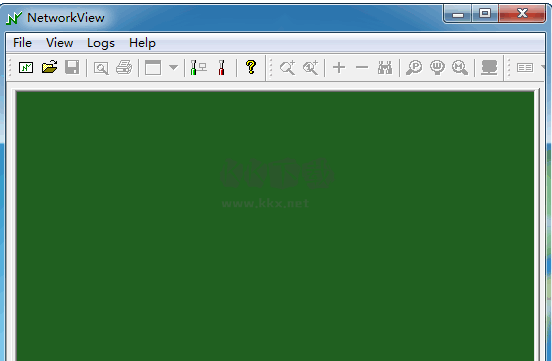
Task: Click the magnifier with letter M
Action: (460, 67)
